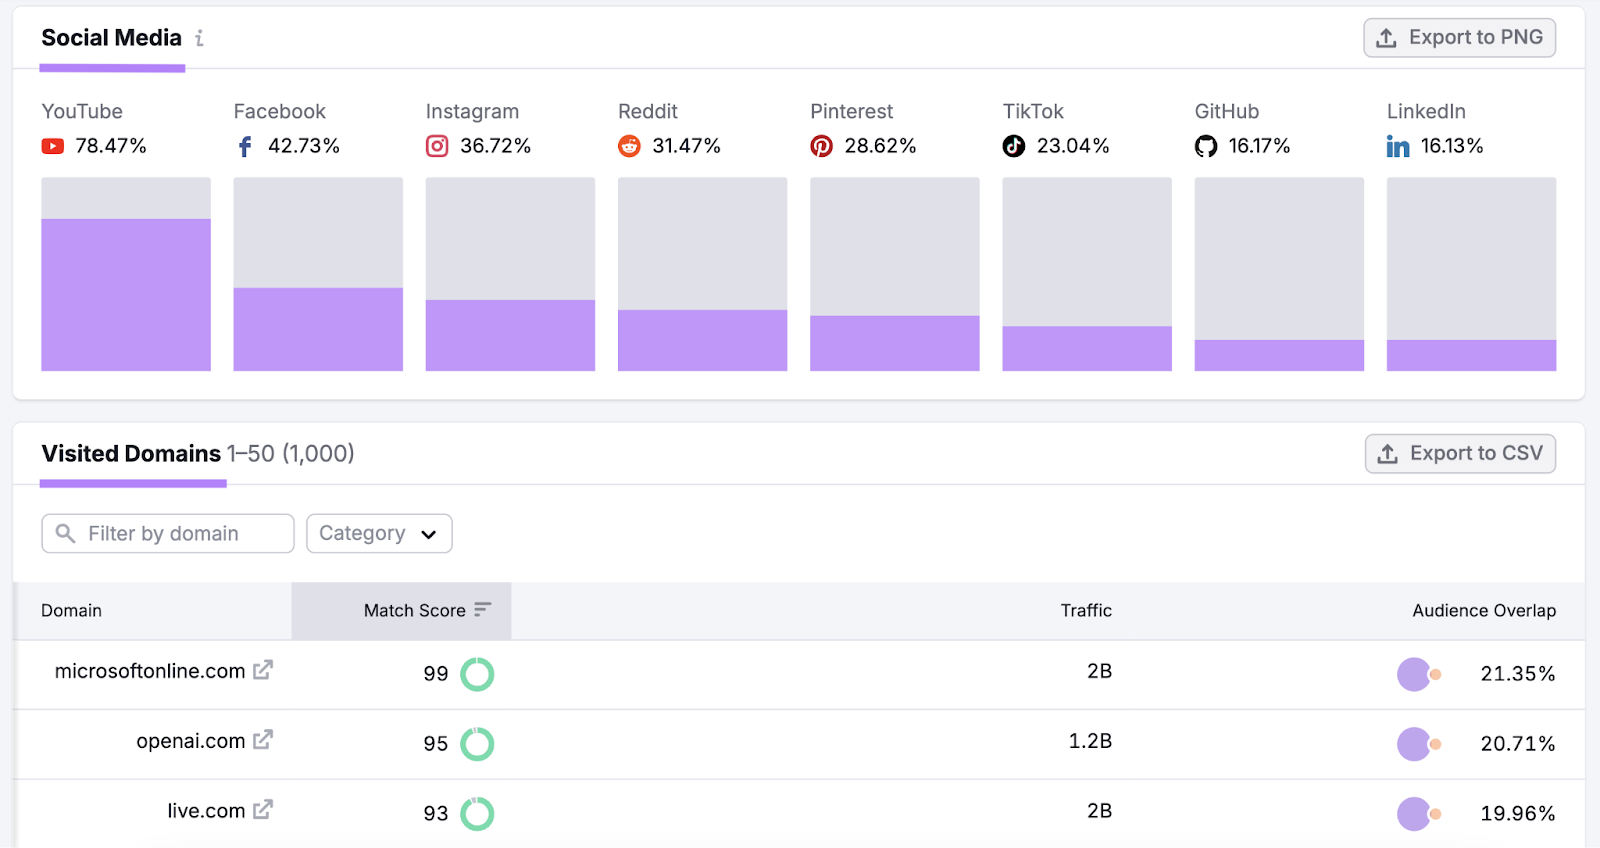This screenshot has width=1600, height=848.
Task: Click match score value 93
Action: [436, 814]
